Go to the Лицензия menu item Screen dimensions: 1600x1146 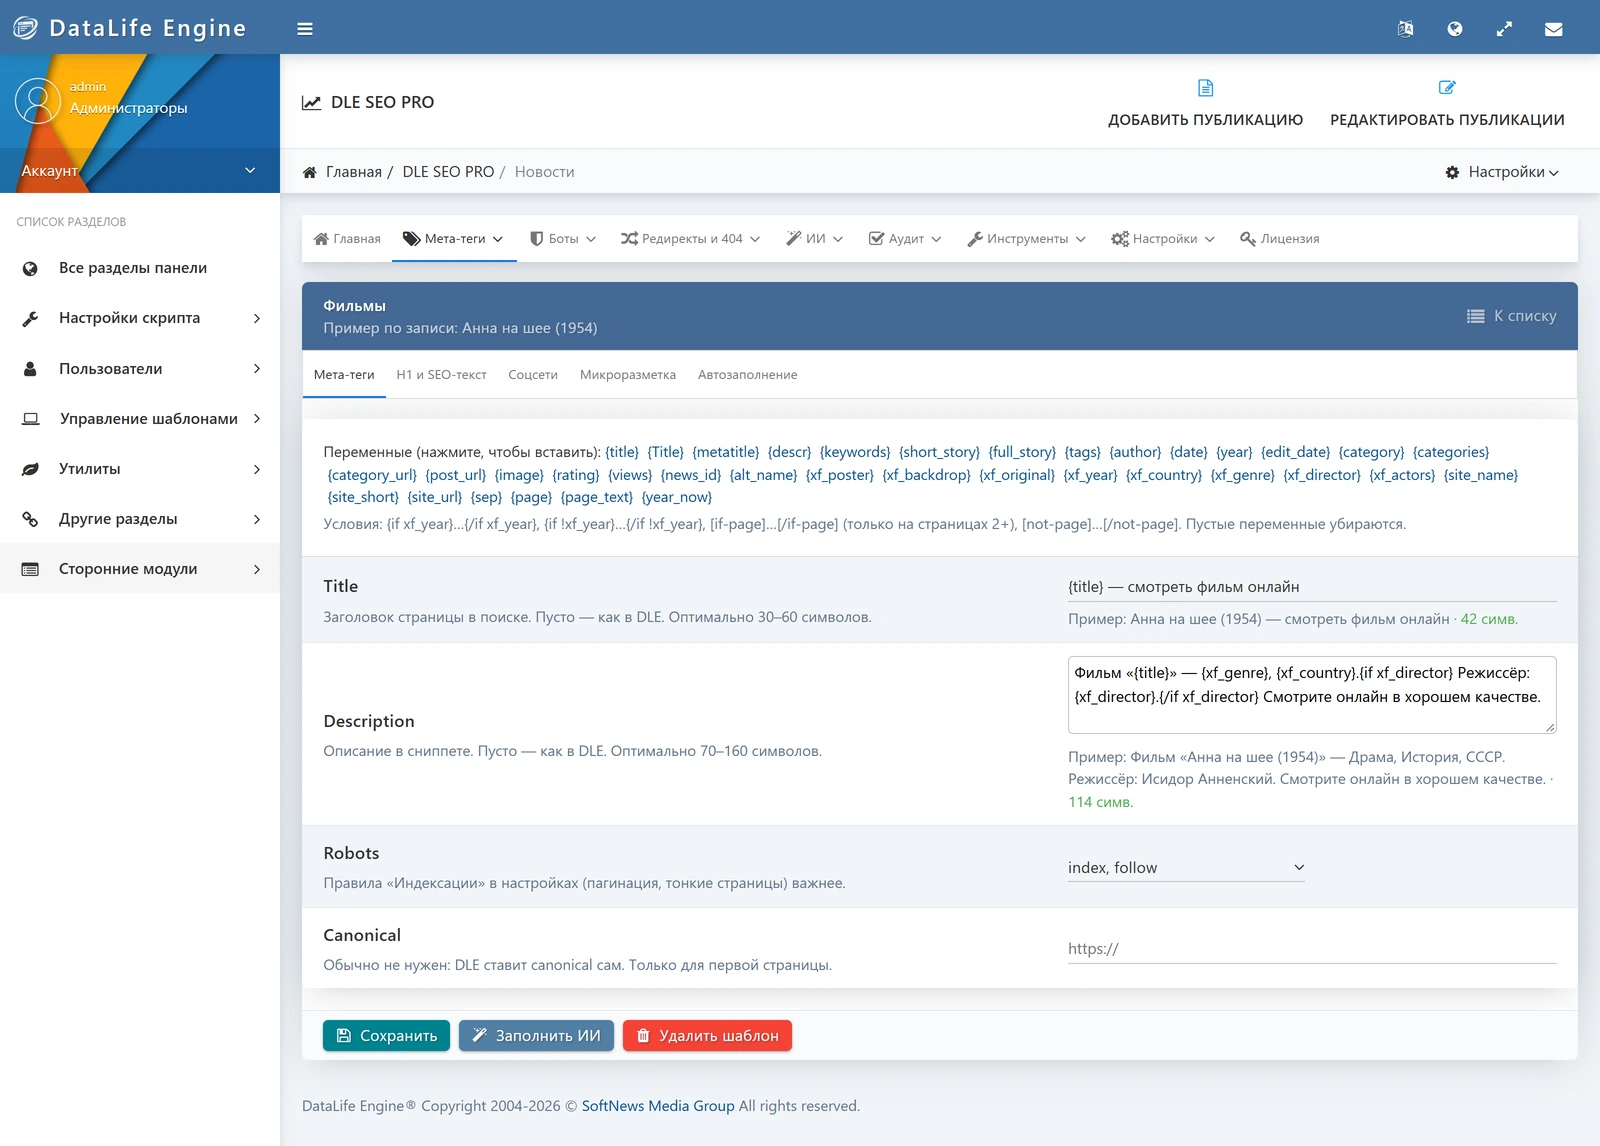(1280, 239)
